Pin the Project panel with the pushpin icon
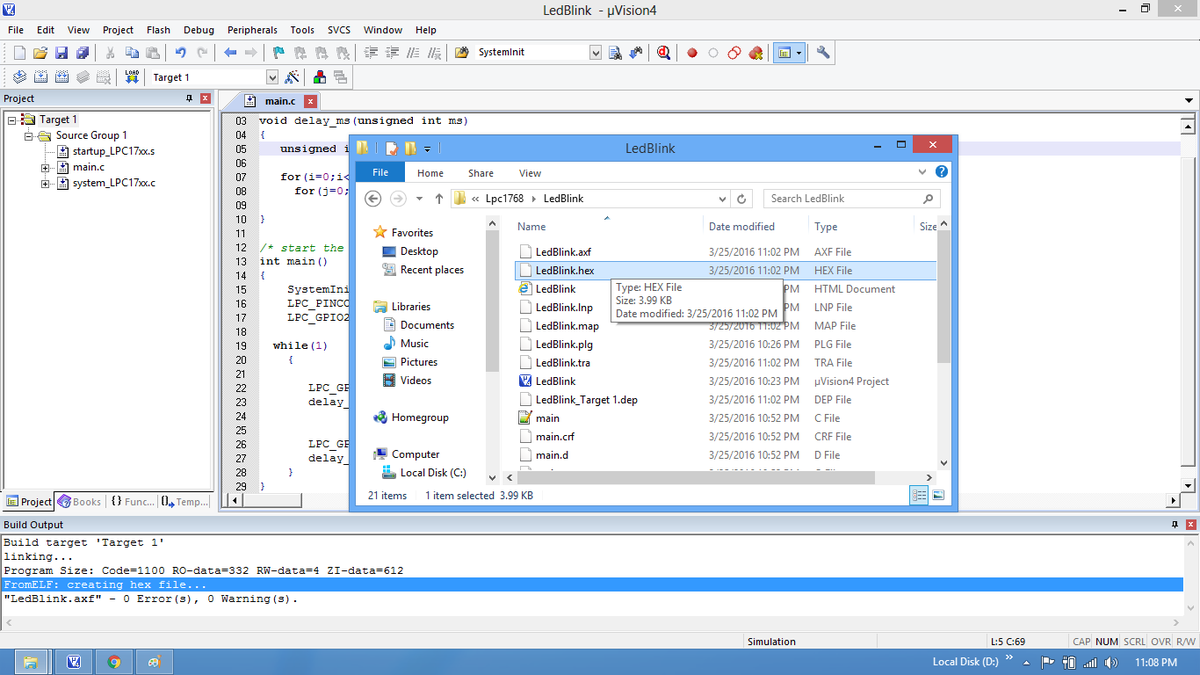Screen dimensions: 1200x675 190,98
